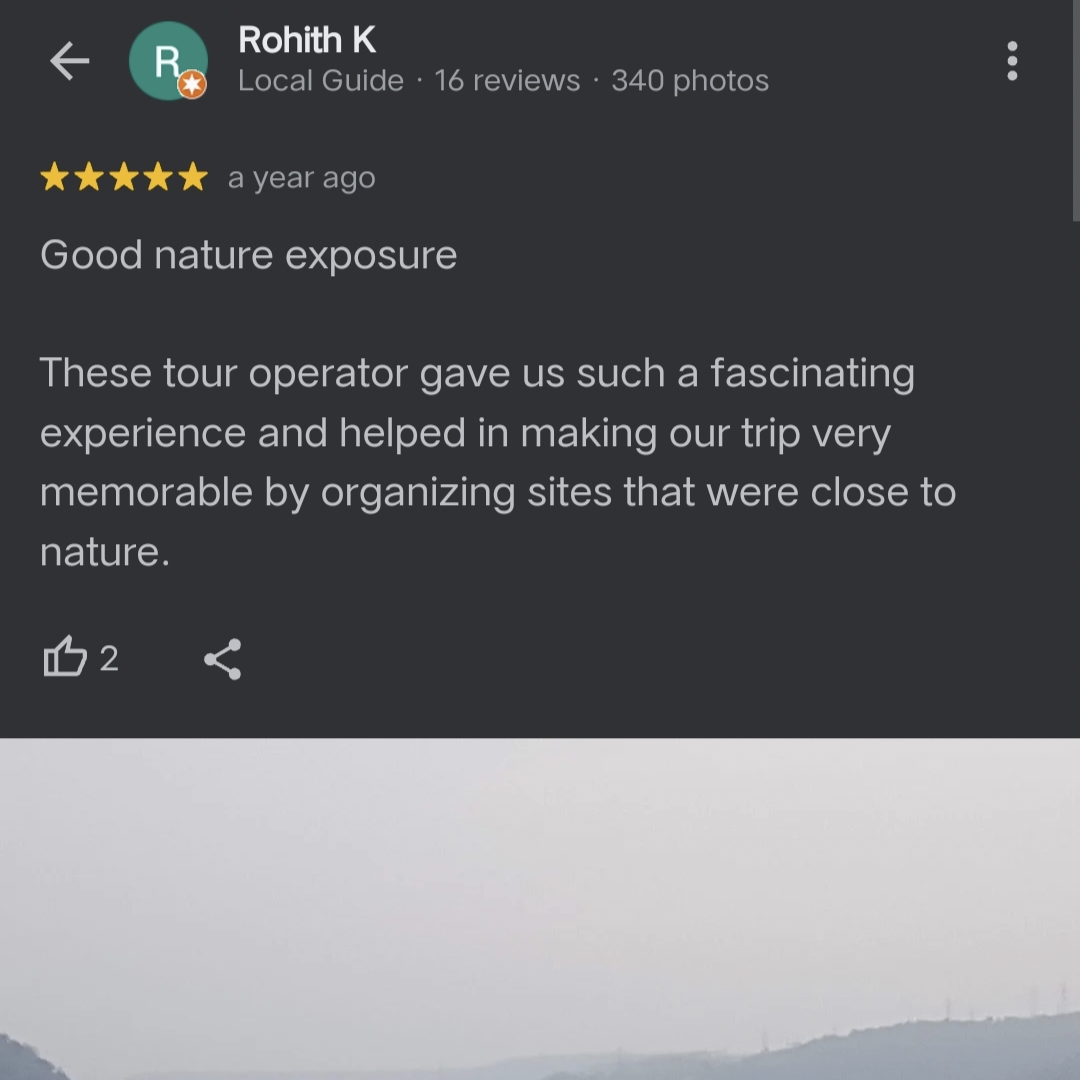
Task: Click the 'a year ago' timestamp
Action: 302,178
